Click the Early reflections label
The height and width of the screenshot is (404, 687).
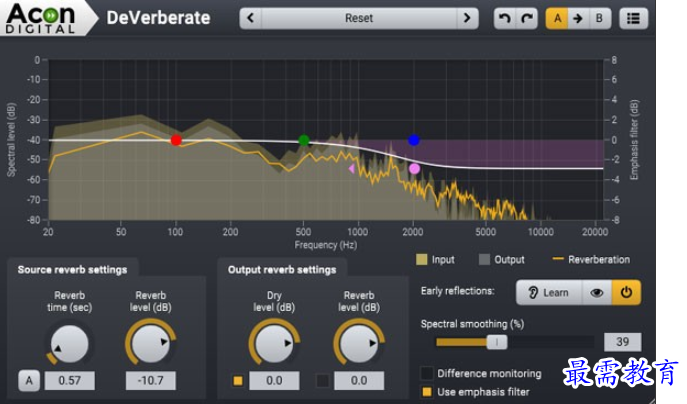click(457, 291)
